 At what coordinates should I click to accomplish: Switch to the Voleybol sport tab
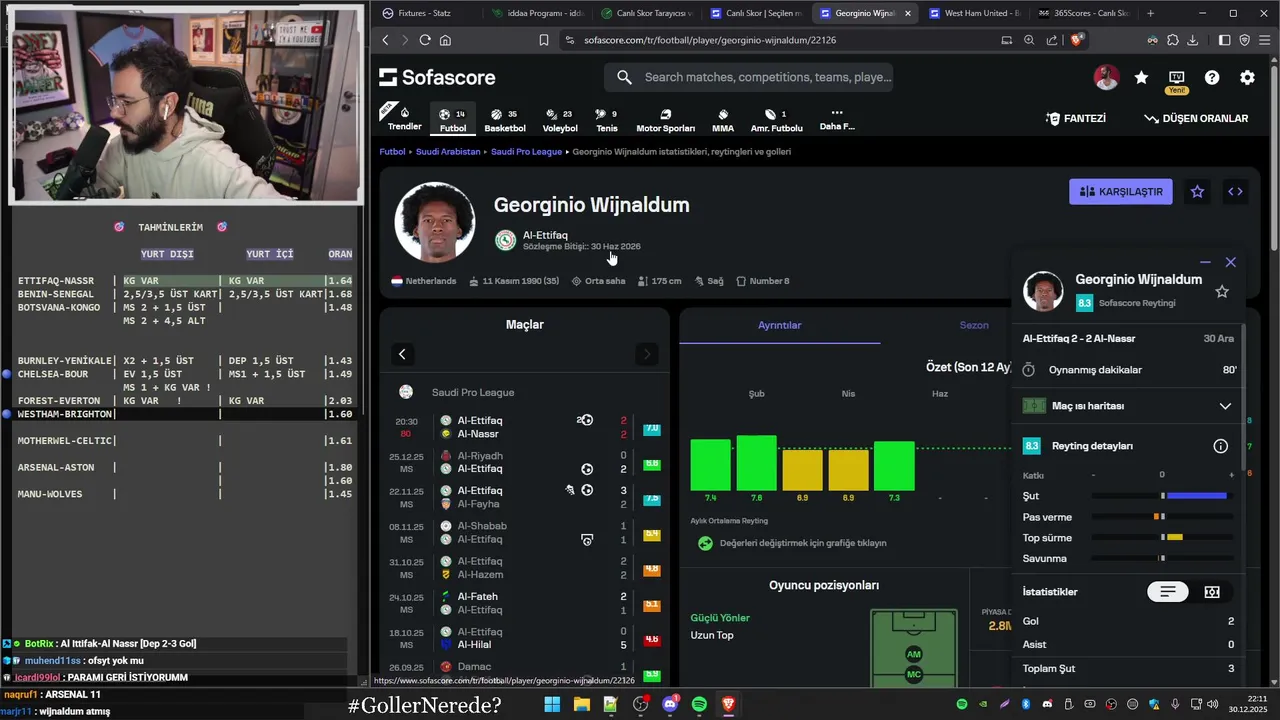pos(560,119)
